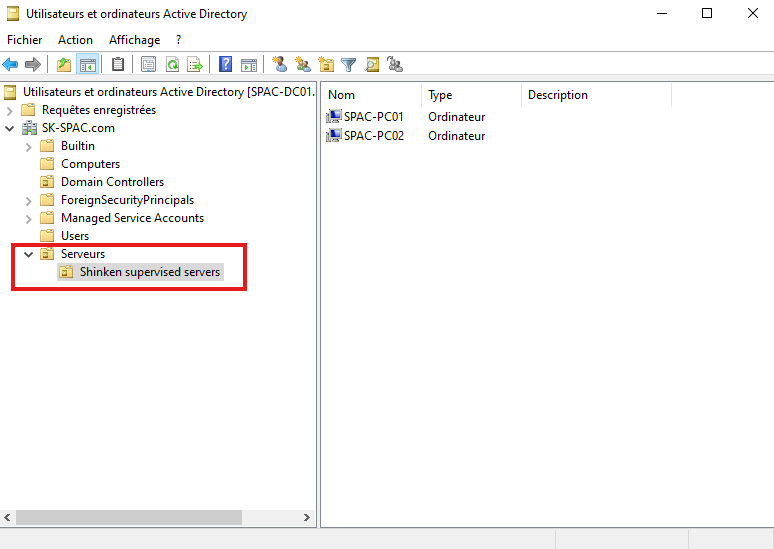This screenshot has height=549, width=774.
Task: Collapse the Serveurs organizational unit
Action: point(29,254)
